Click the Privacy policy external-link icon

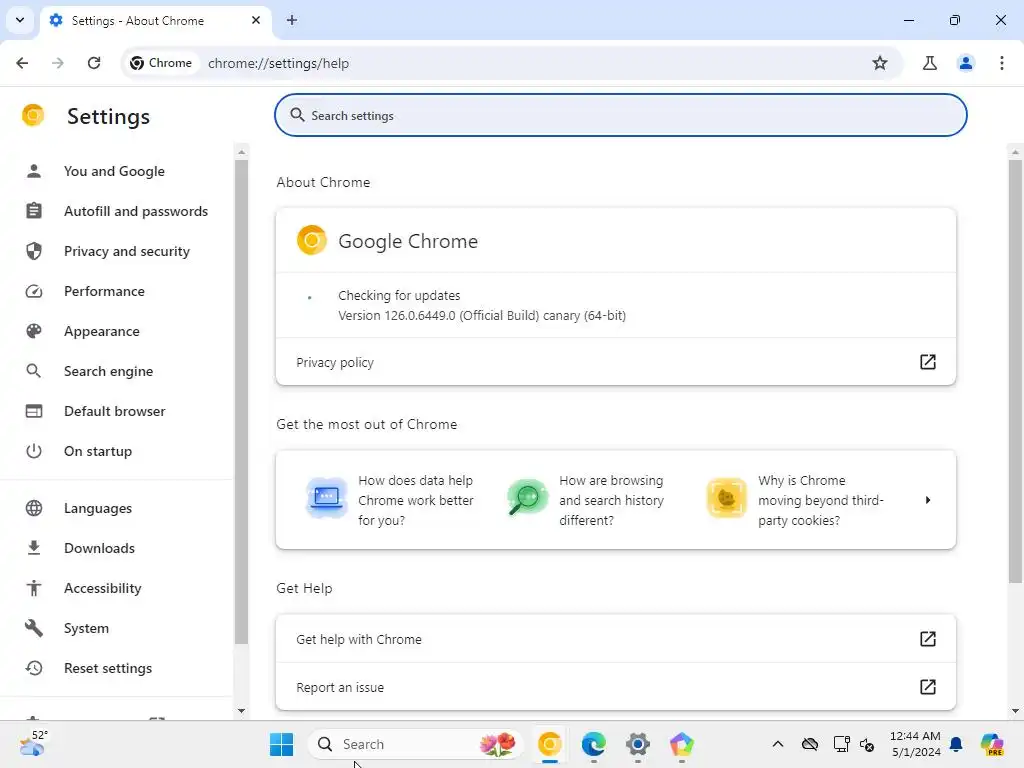click(x=927, y=362)
